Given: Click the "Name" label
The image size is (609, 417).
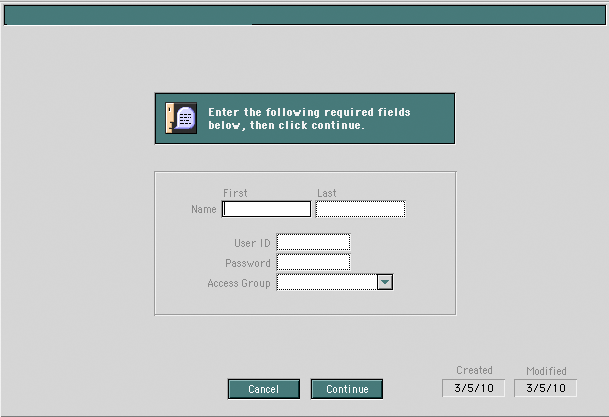Looking at the screenshot, I should click(x=204, y=209).
